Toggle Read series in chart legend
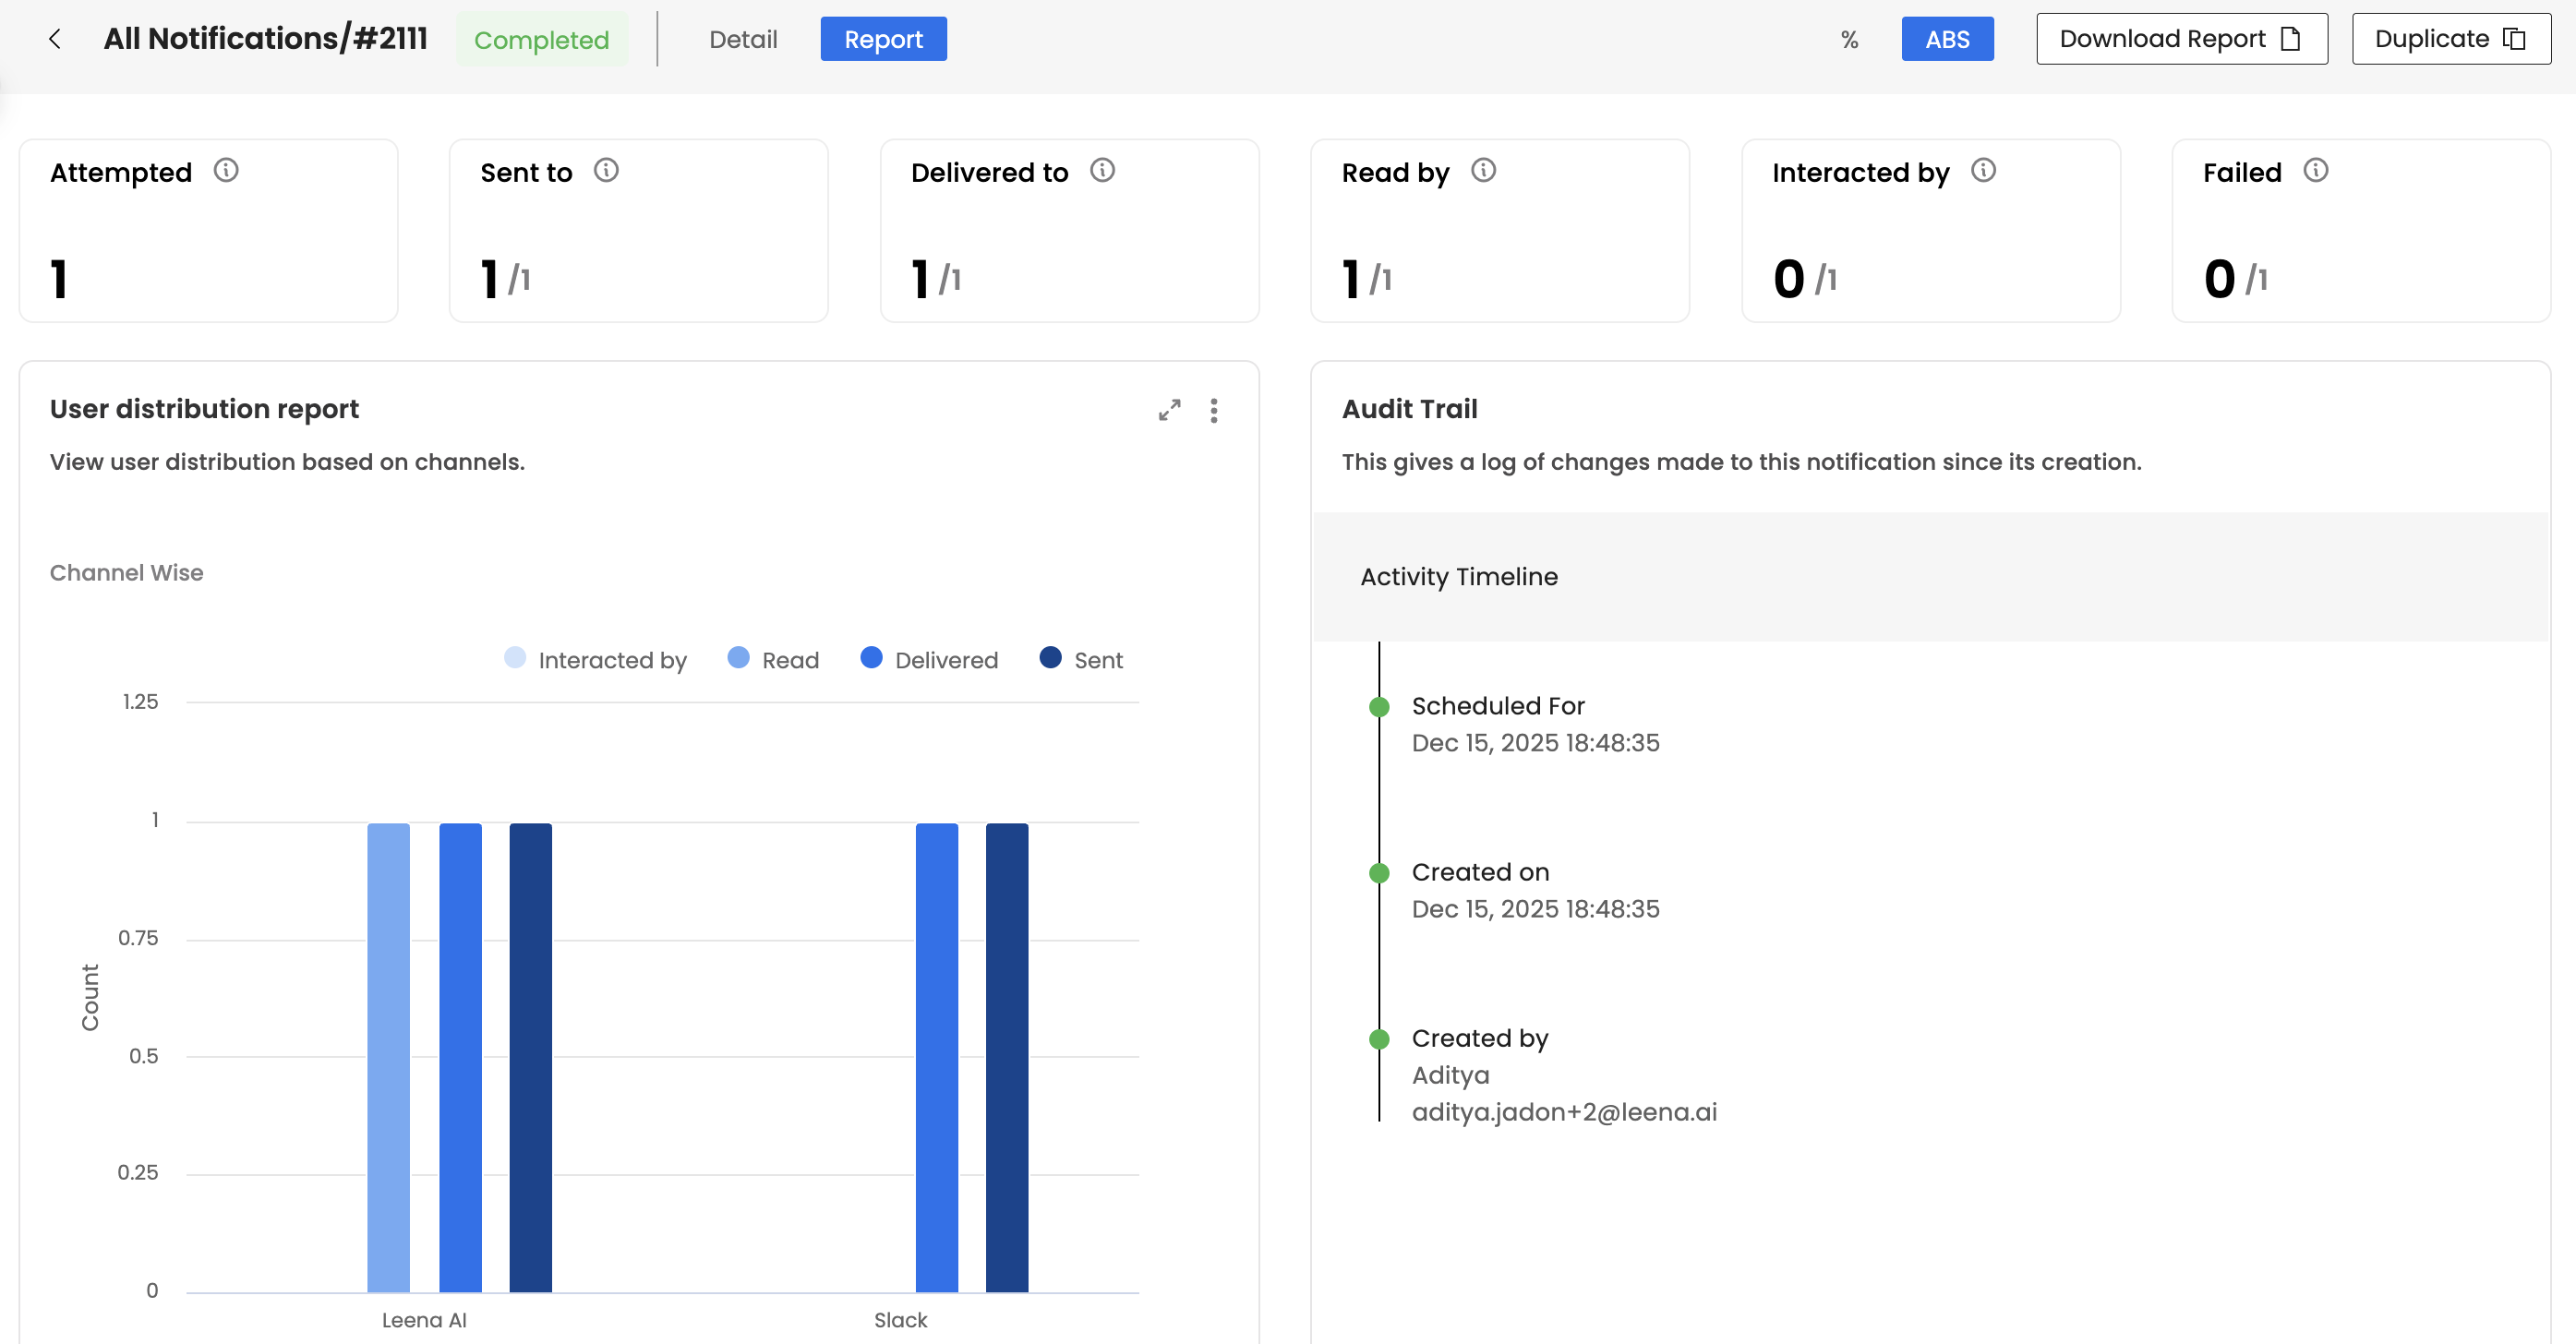2576x1344 pixels. pyautogui.click(x=773, y=660)
